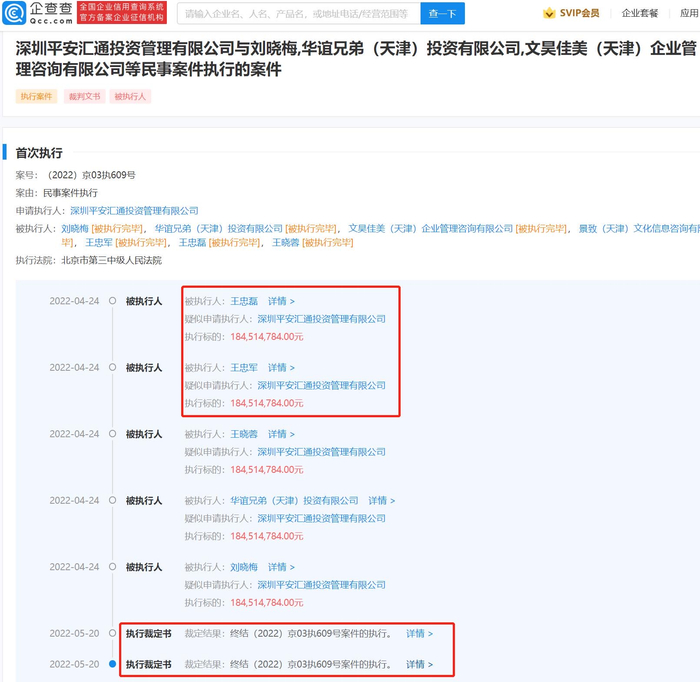Image resolution: width=700 pixels, height=682 pixels.
Task: Click the court name 北京市第三中级人民法院
Action: click(x=112, y=261)
